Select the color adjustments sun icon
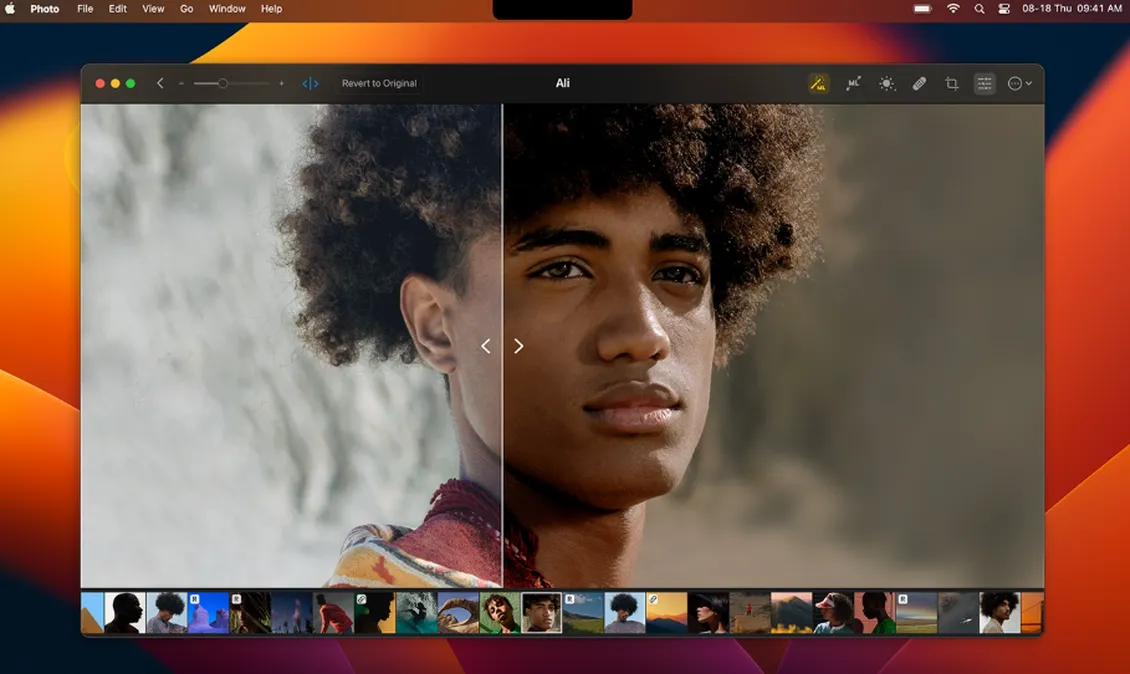Viewport: 1130px width, 674px height. pos(886,84)
